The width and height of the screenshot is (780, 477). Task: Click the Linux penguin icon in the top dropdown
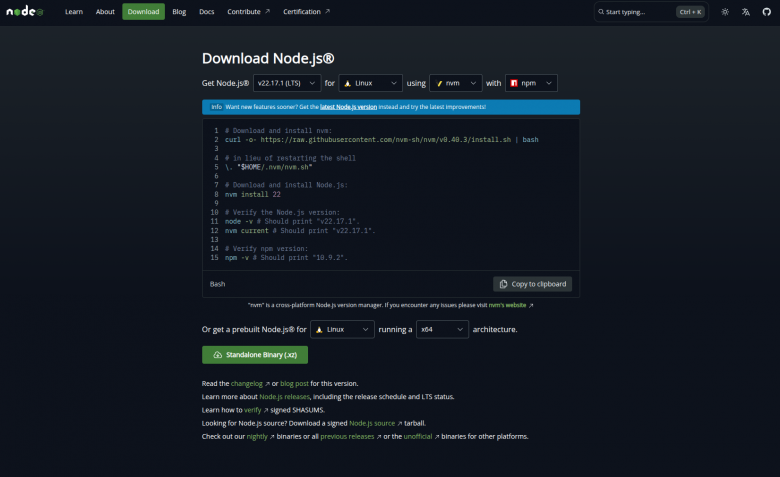click(x=348, y=84)
